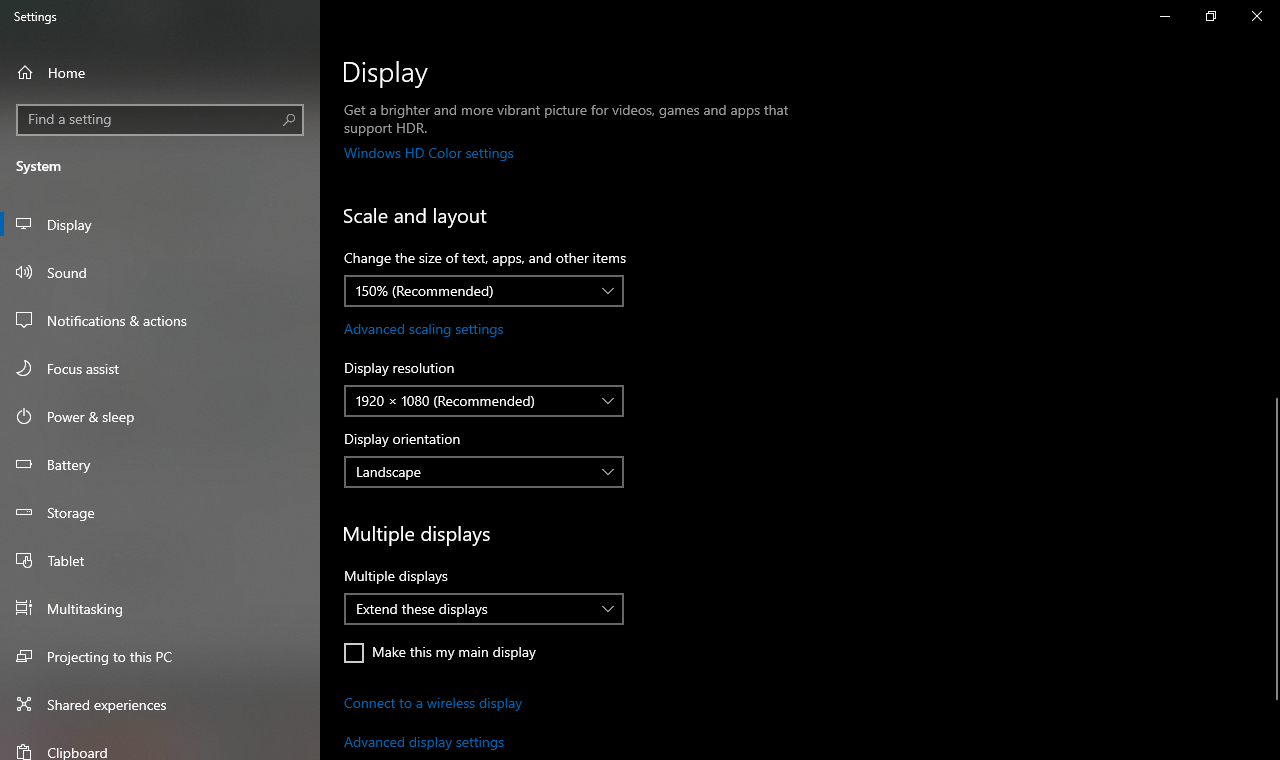Click Advanced scaling settings
This screenshot has height=760, width=1280.
click(423, 329)
